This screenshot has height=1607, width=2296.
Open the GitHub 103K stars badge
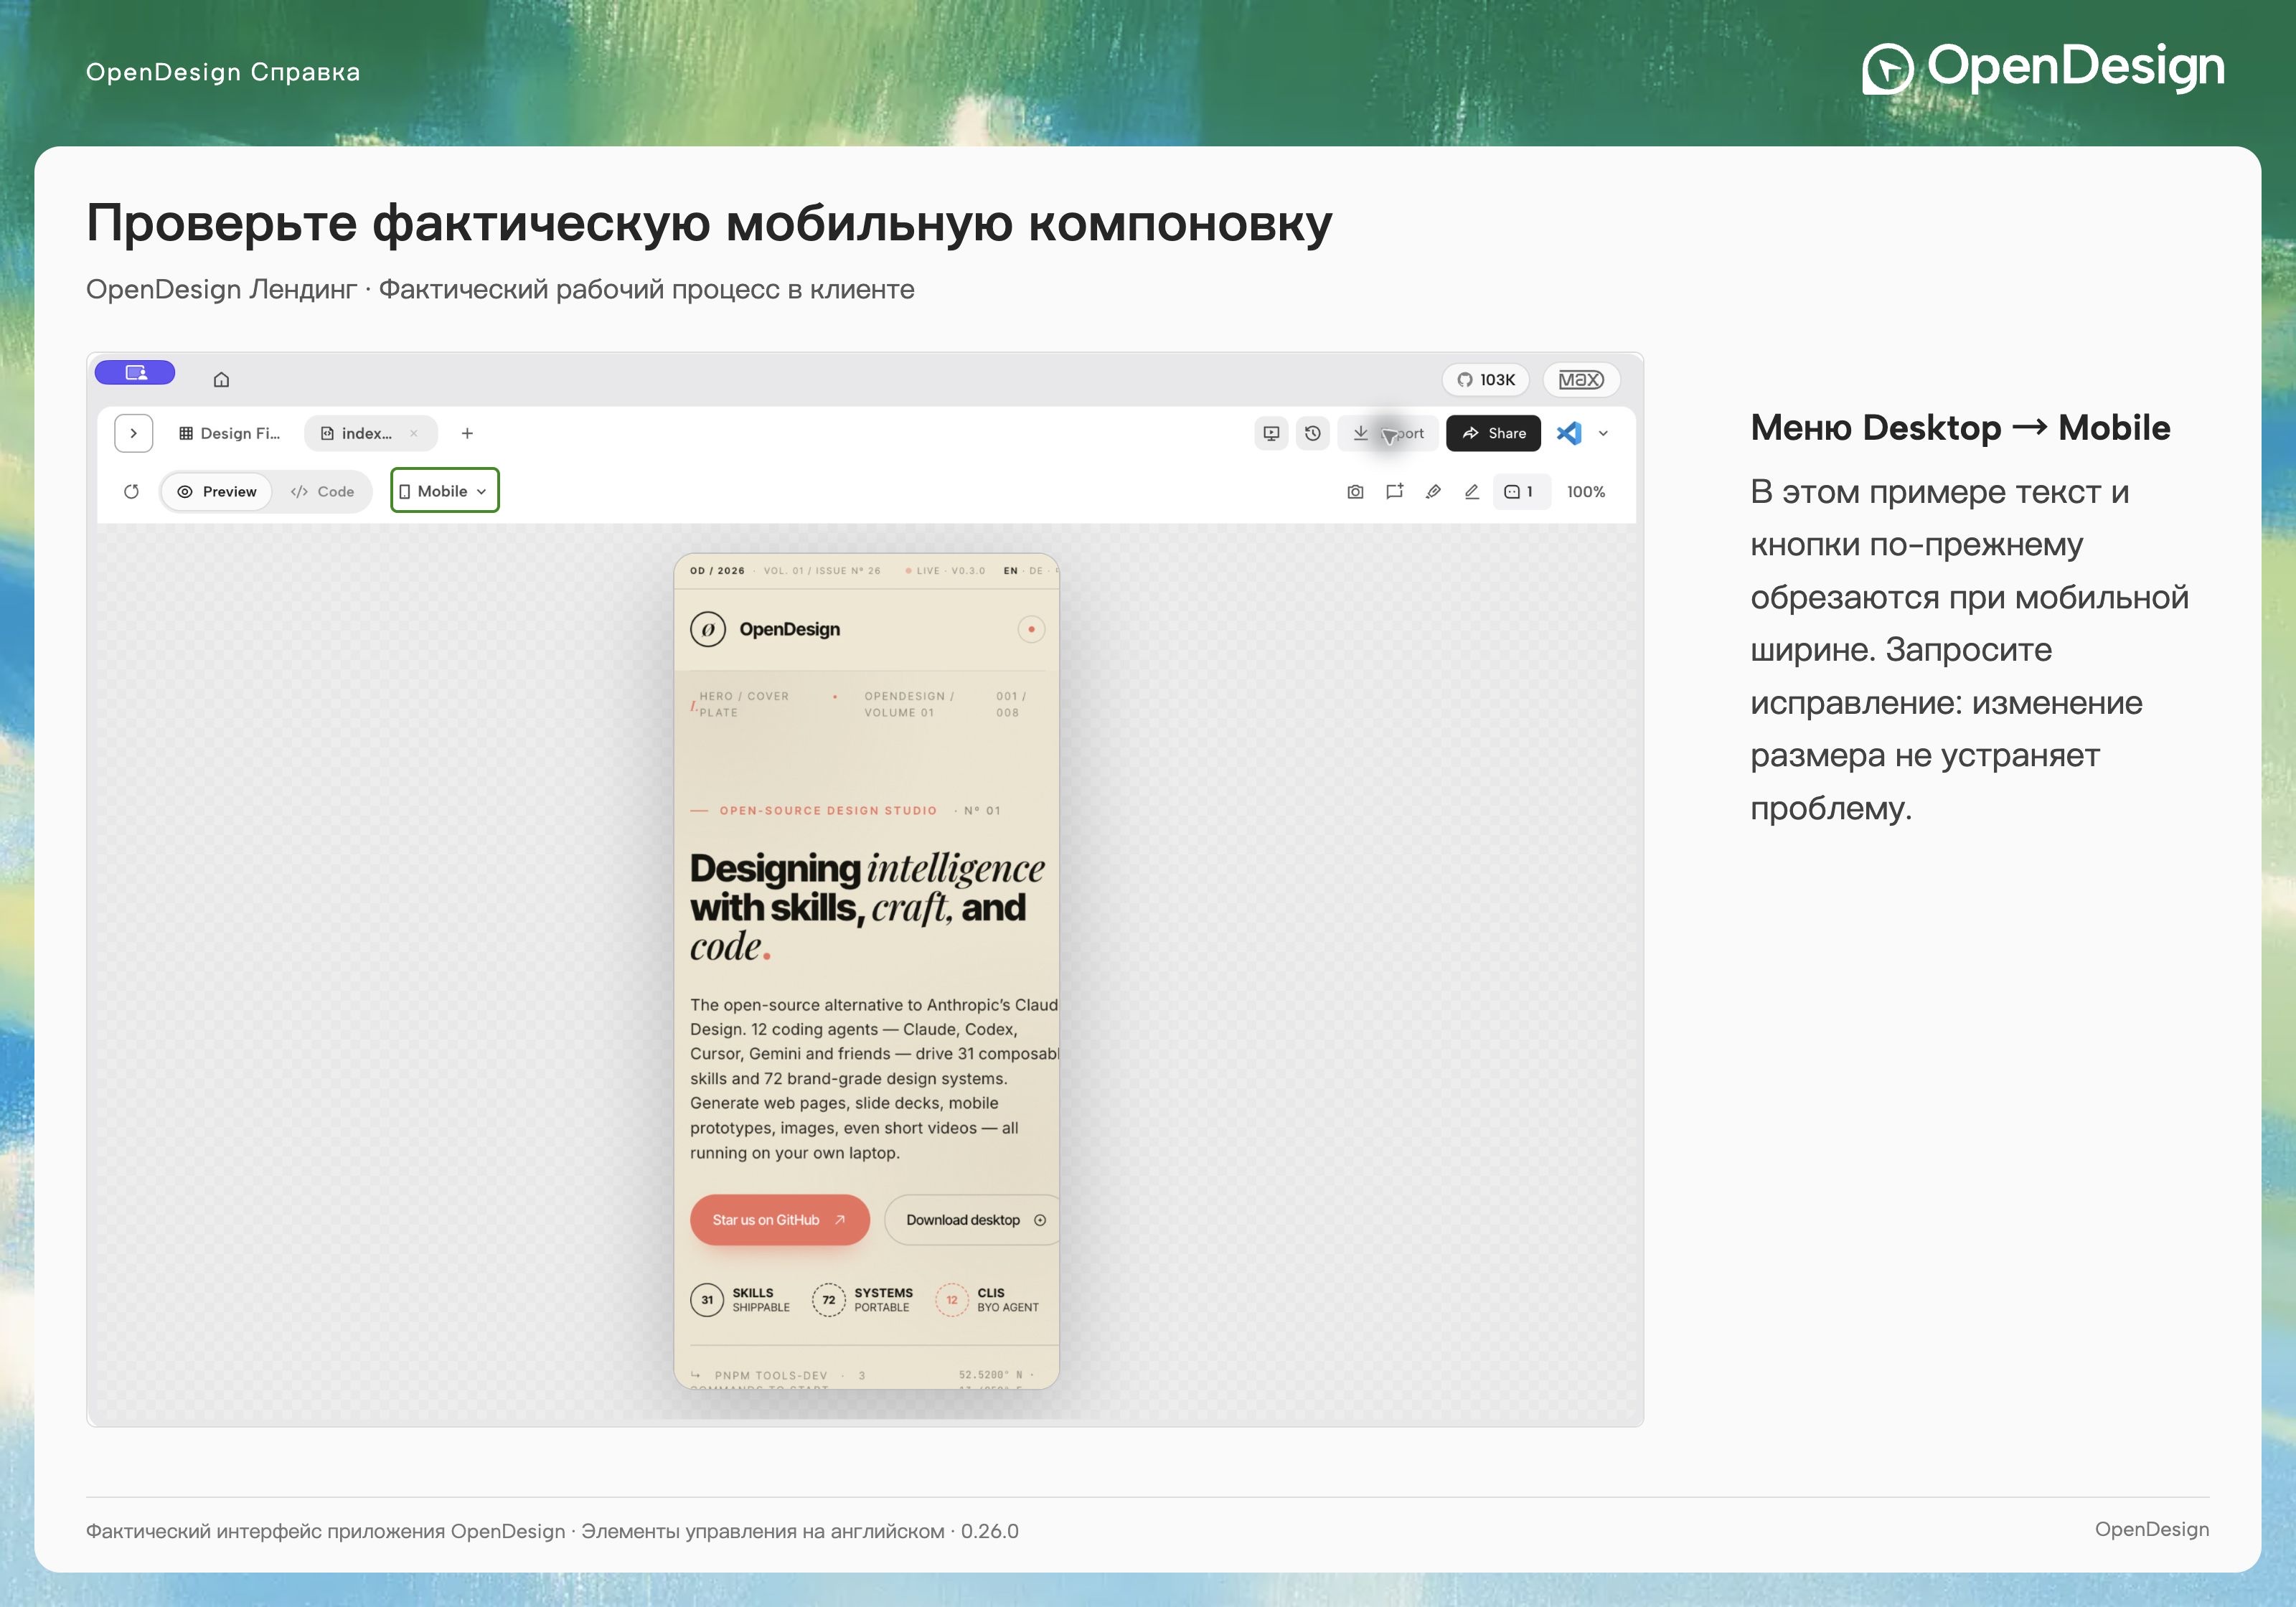tap(1485, 379)
